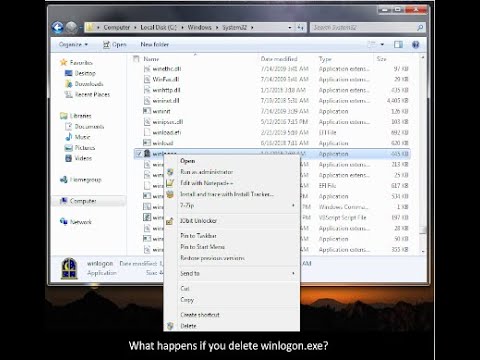Click the Windows breadcrumb segment
The height and width of the screenshot is (360, 480).
click(199, 27)
